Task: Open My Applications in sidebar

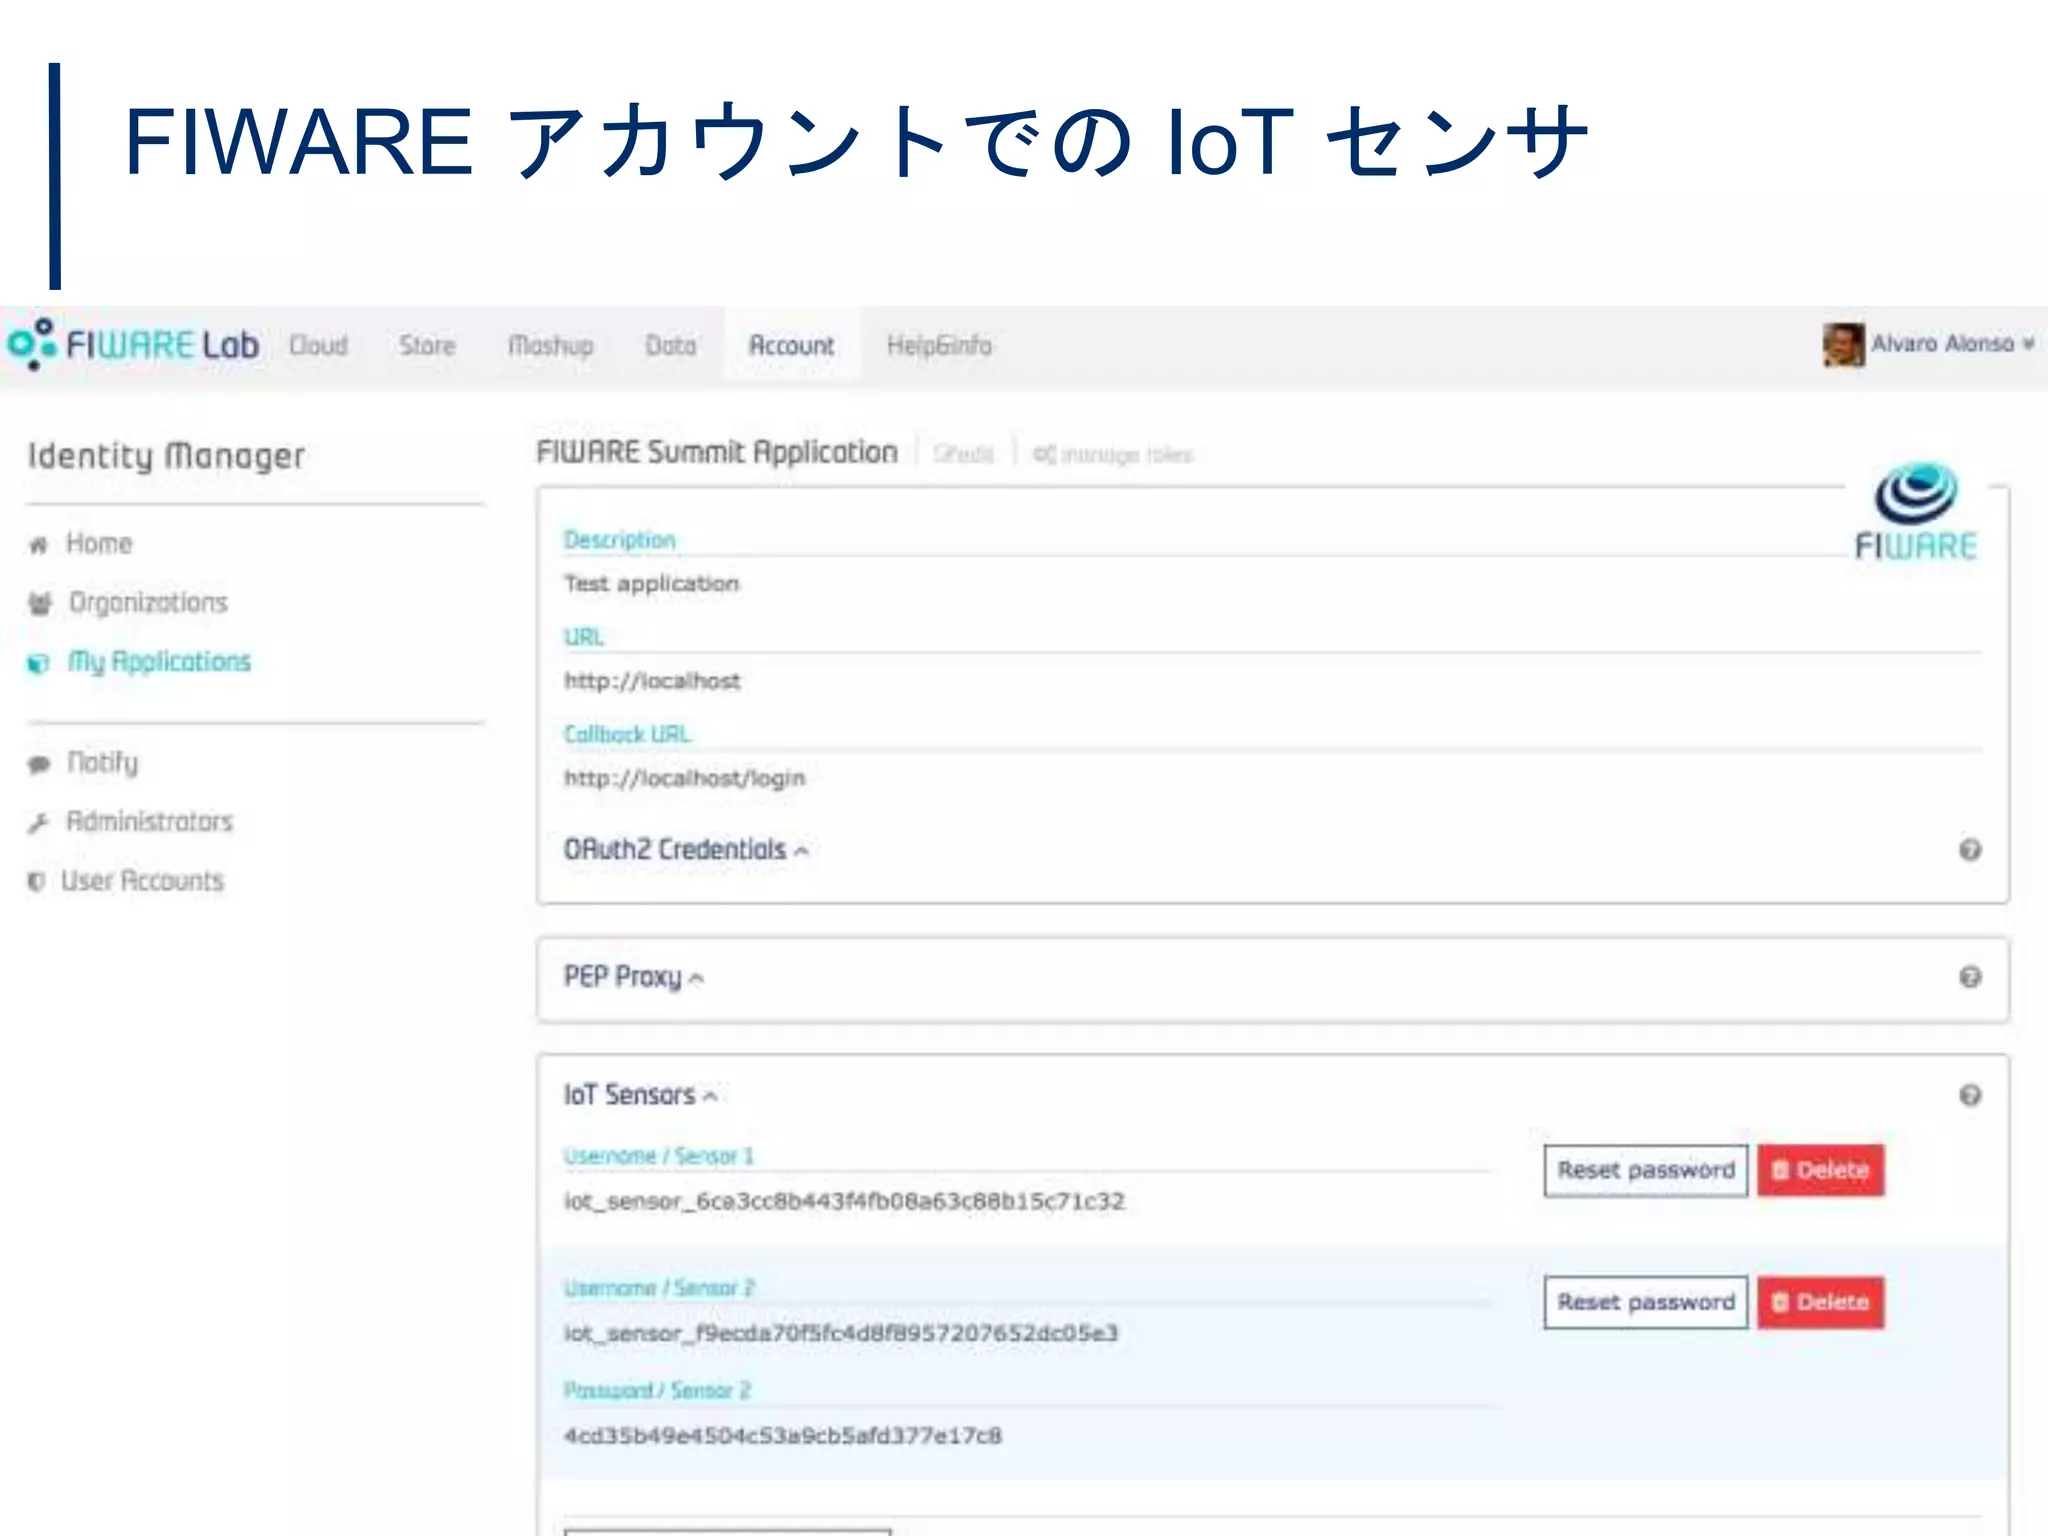Action: 159,662
